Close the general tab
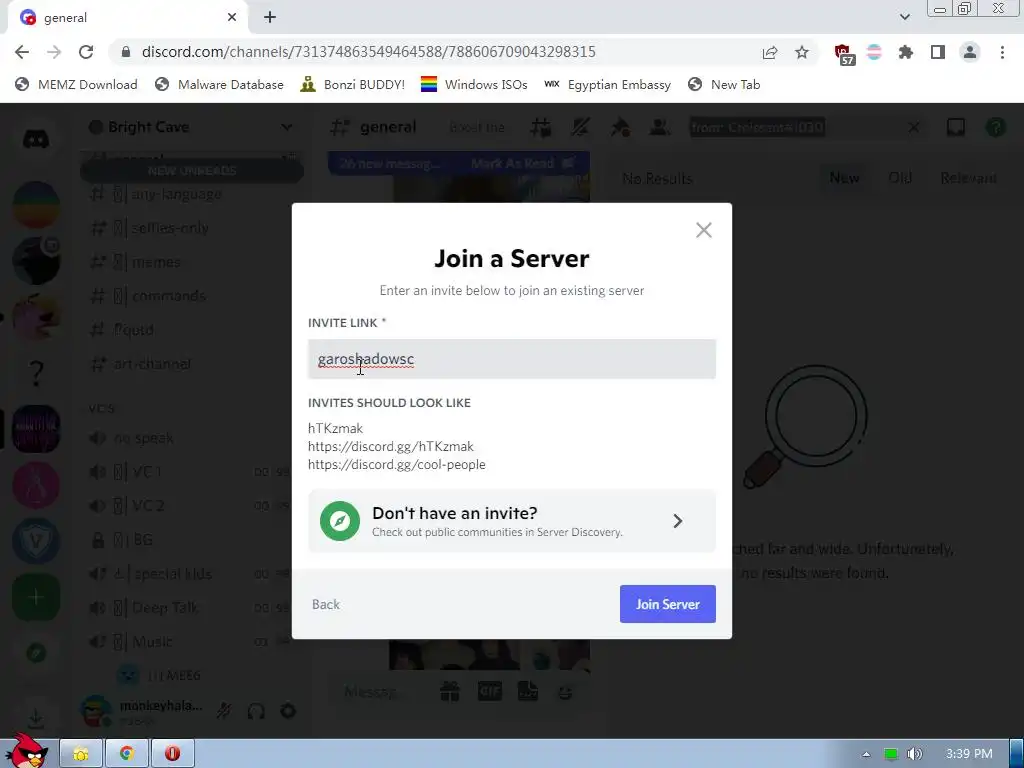This screenshot has width=1024, height=768. (x=232, y=18)
